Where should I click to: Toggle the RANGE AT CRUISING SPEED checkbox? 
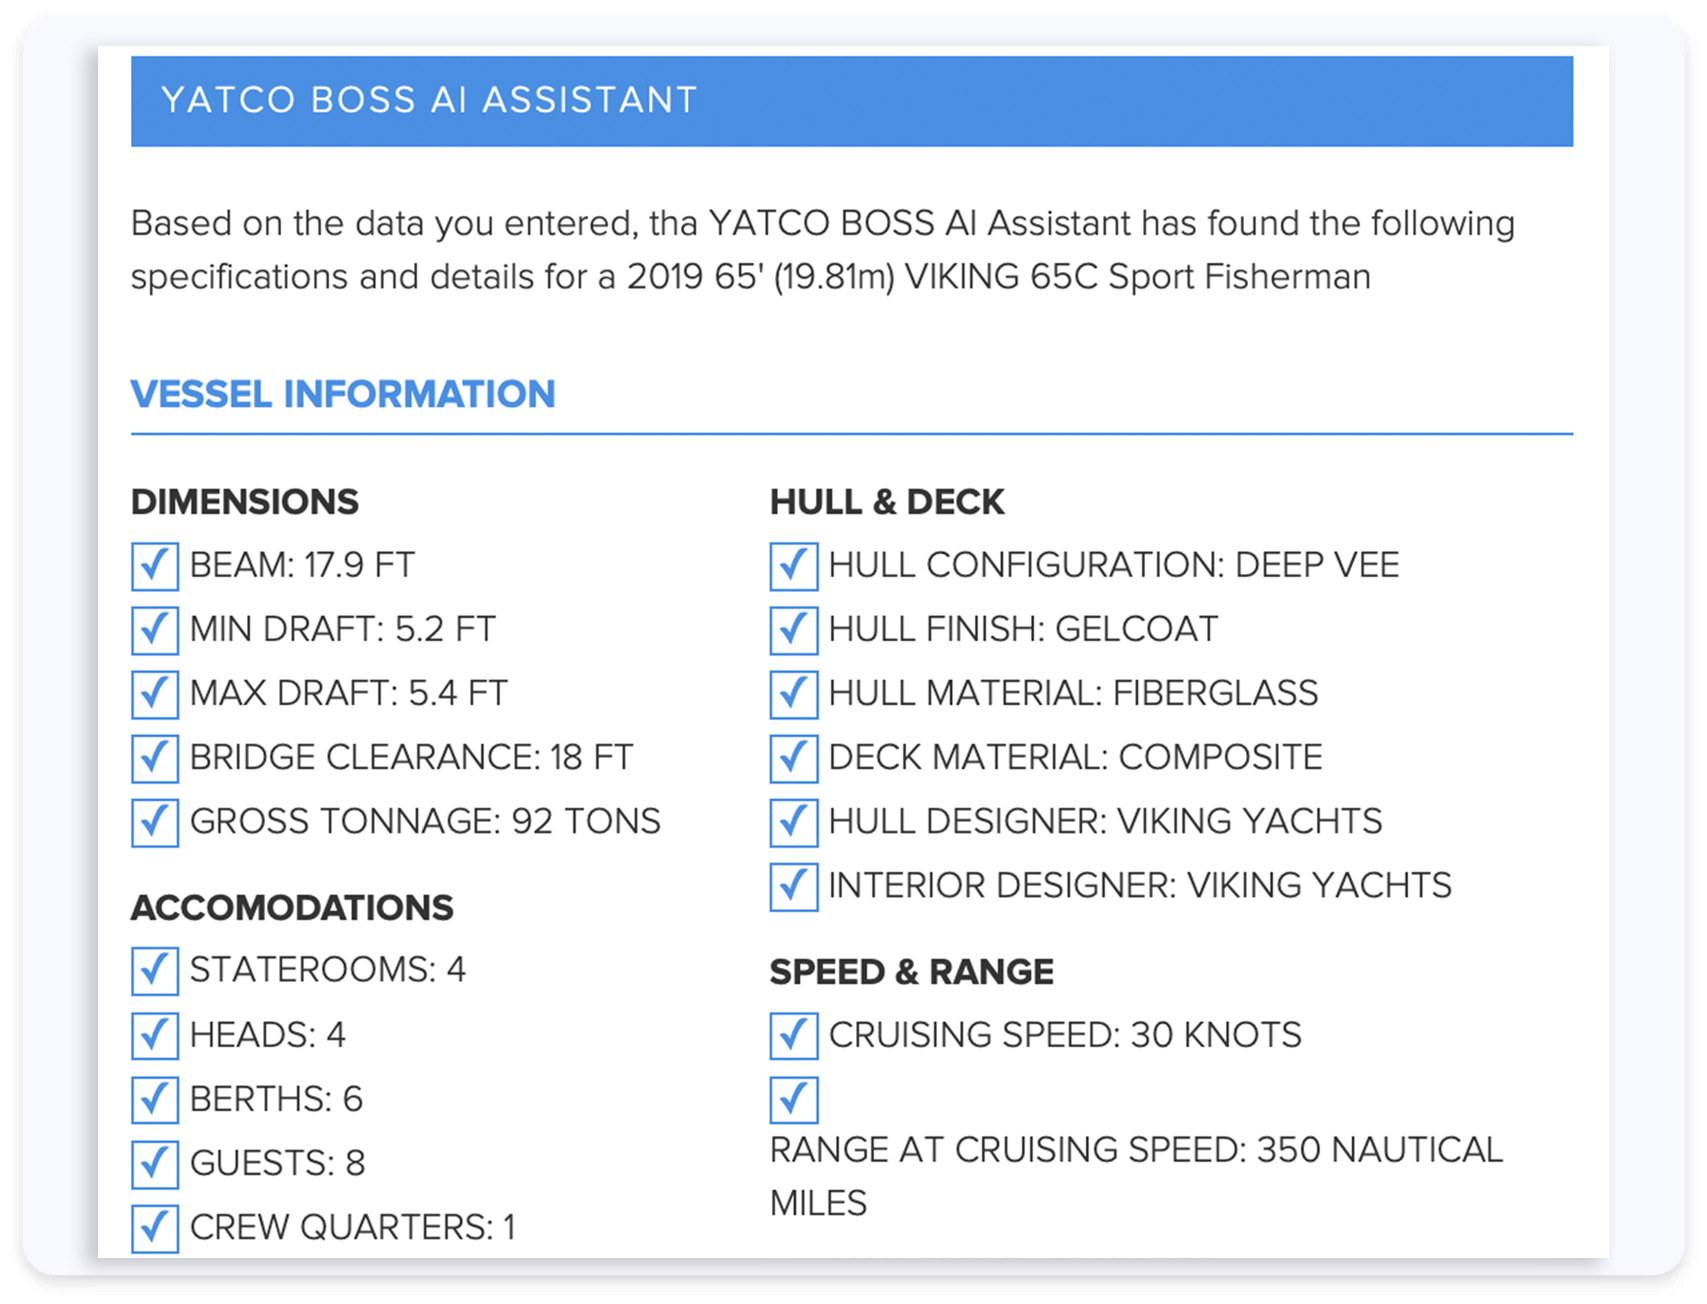pos(794,1100)
